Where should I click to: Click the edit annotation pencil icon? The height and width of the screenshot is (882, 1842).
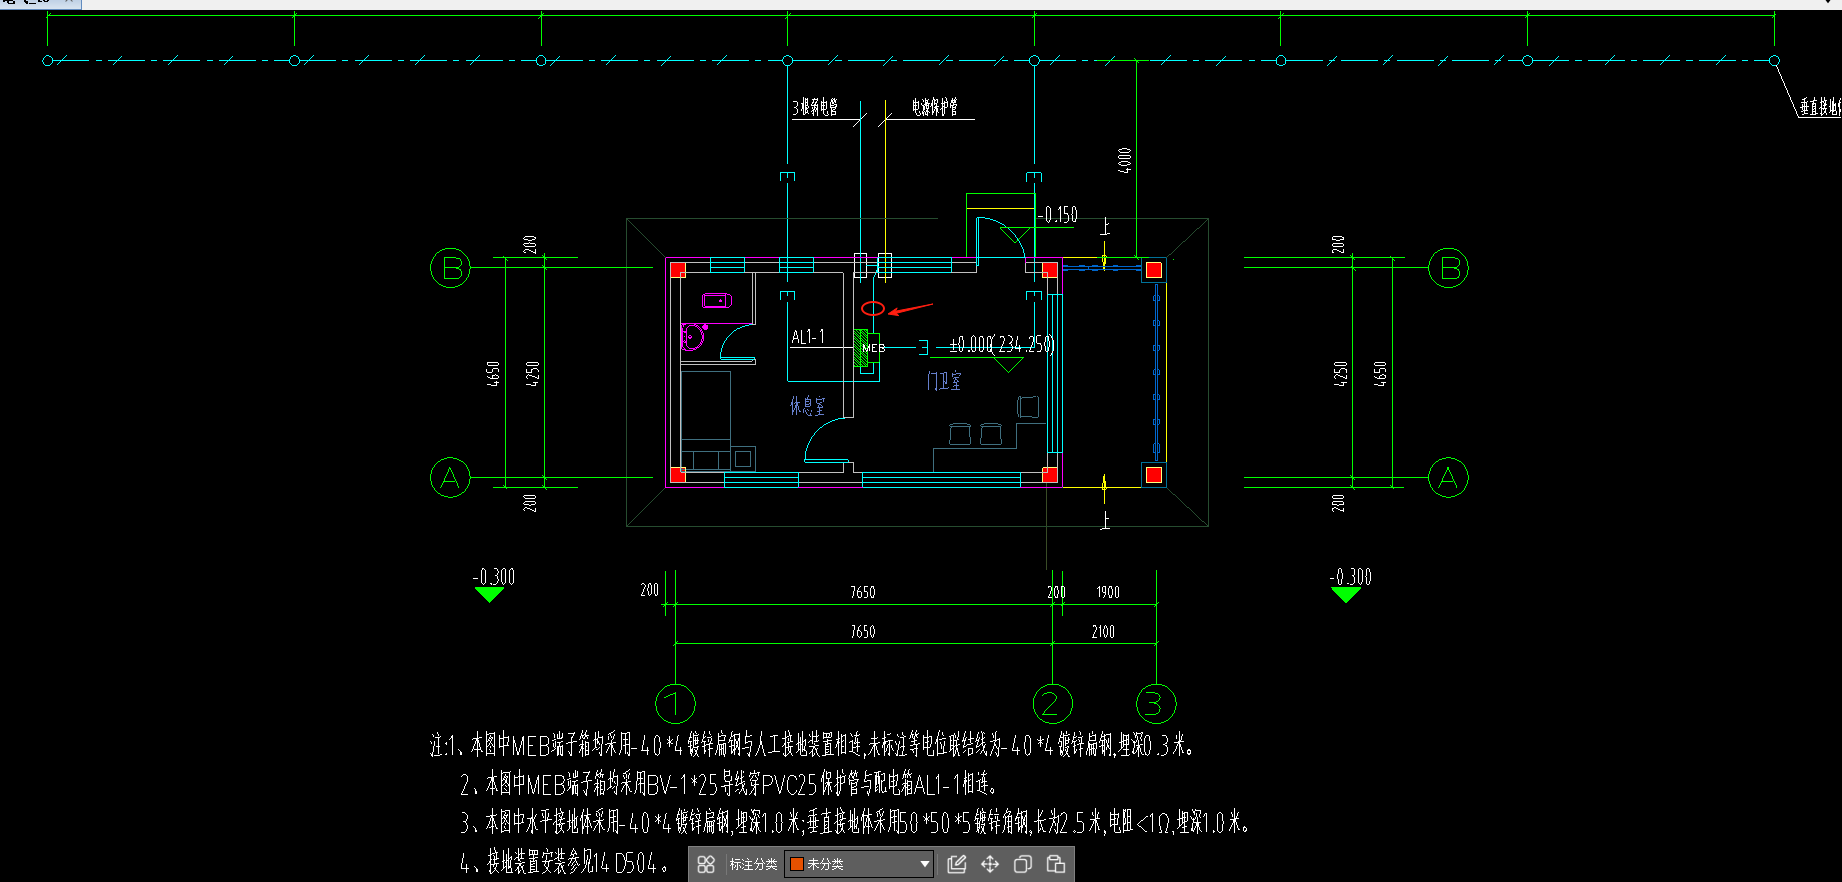coord(957,864)
